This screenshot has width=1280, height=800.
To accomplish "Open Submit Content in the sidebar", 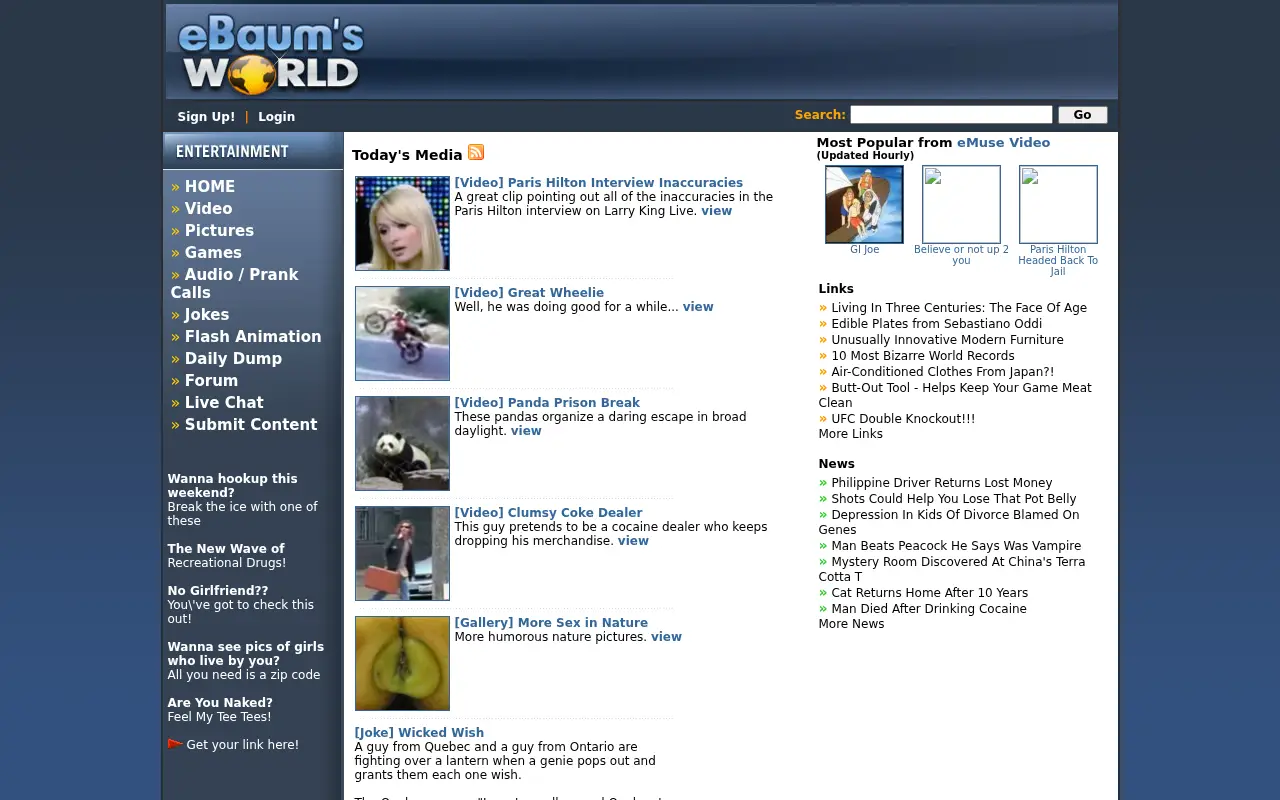I will [251, 425].
